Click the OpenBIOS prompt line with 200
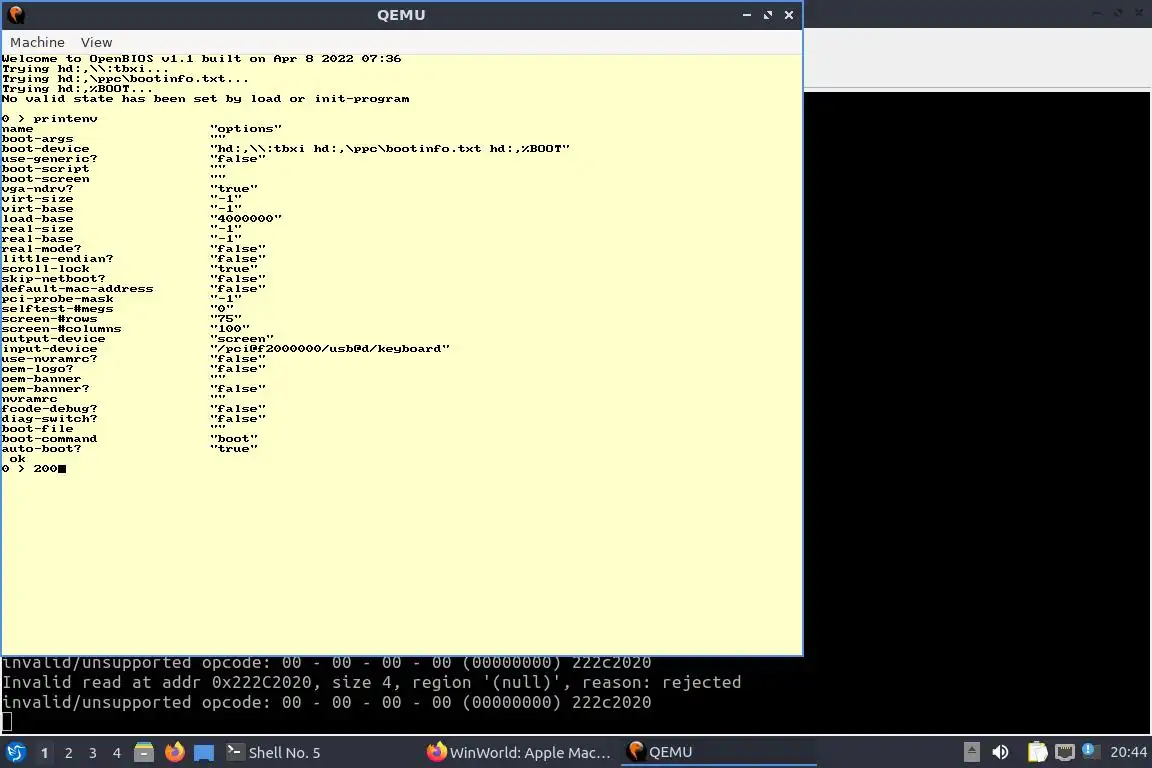The width and height of the screenshot is (1152, 768). (x=34, y=469)
